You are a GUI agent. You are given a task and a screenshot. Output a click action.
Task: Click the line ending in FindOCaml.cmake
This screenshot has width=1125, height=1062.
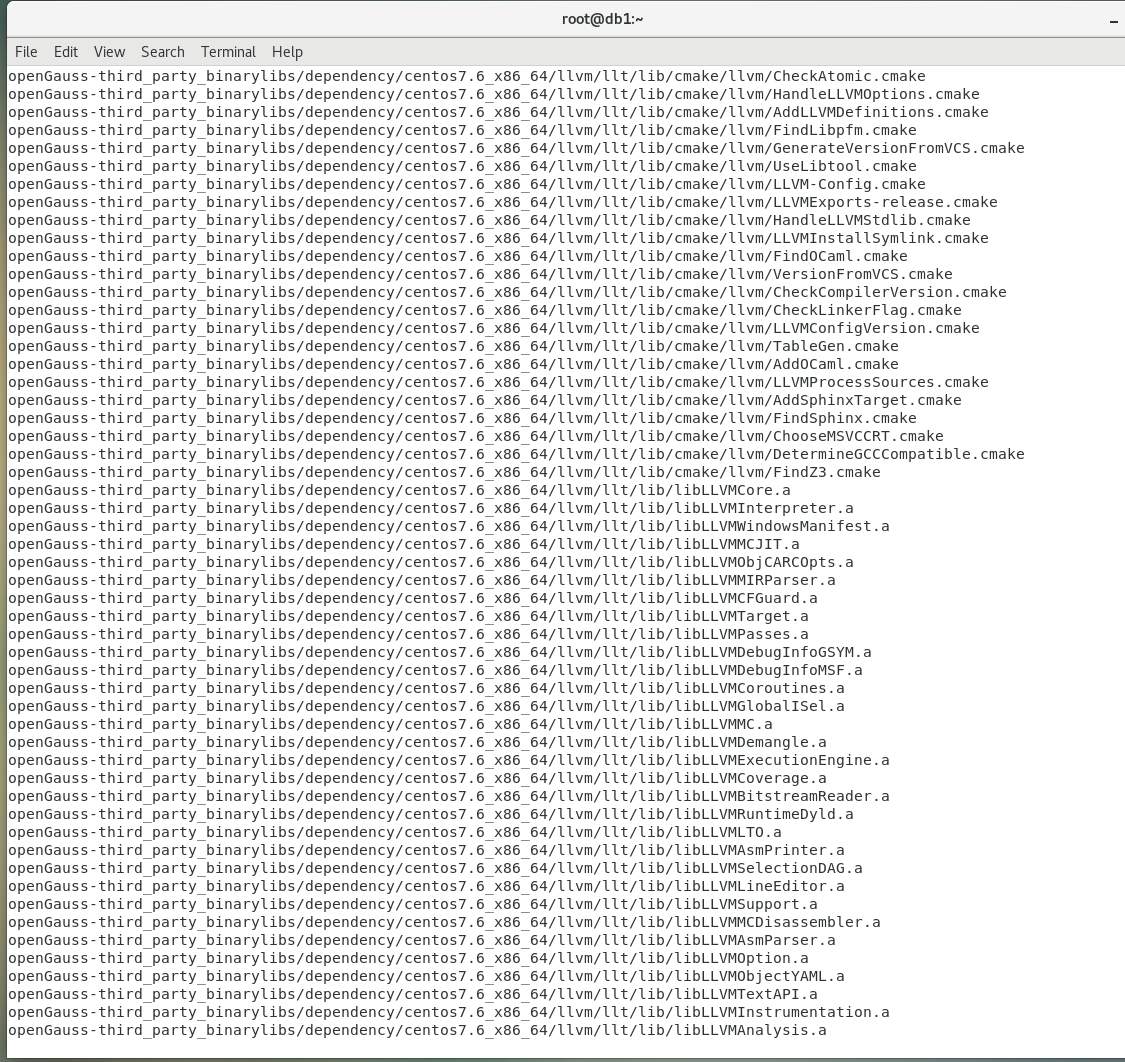458,256
